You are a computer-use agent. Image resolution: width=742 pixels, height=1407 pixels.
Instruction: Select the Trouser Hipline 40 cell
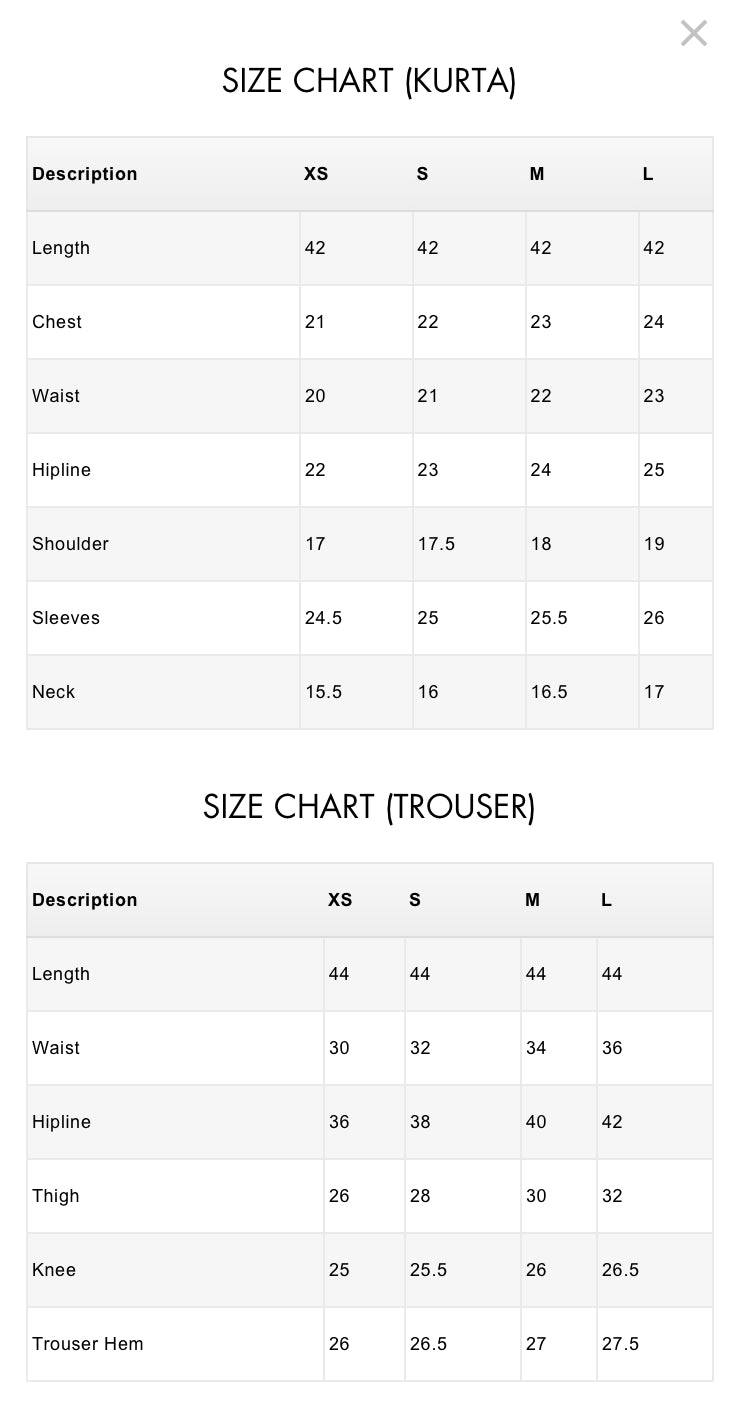pyautogui.click(x=537, y=1122)
